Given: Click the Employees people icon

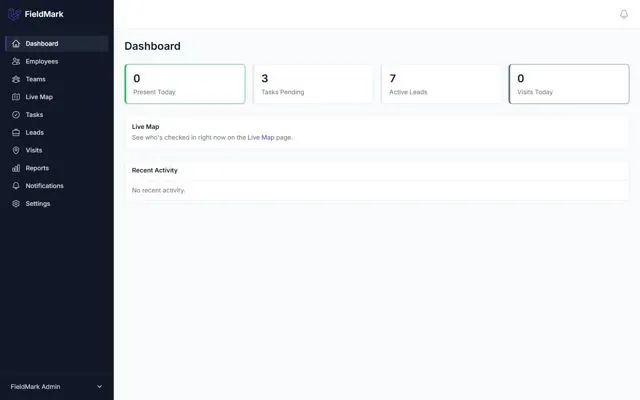Looking at the screenshot, I should 16,61.
